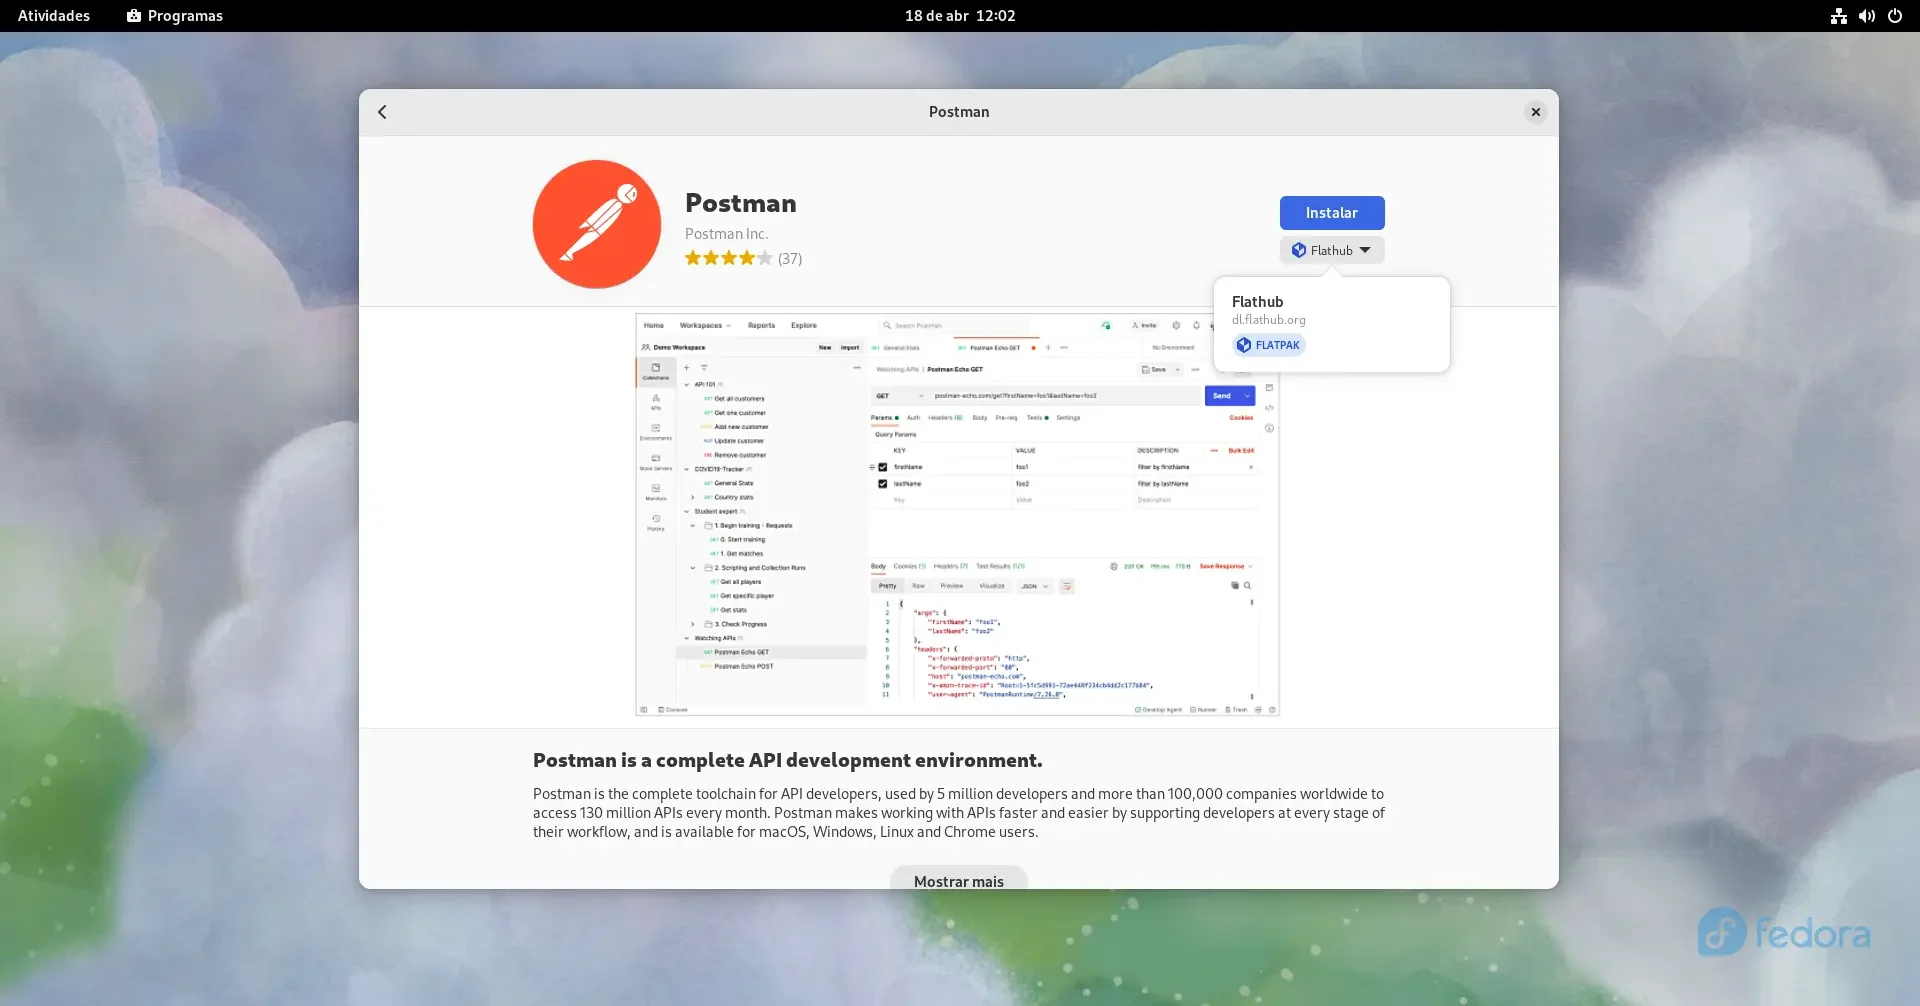
Task: Go back using the header arrow
Action: (x=382, y=112)
